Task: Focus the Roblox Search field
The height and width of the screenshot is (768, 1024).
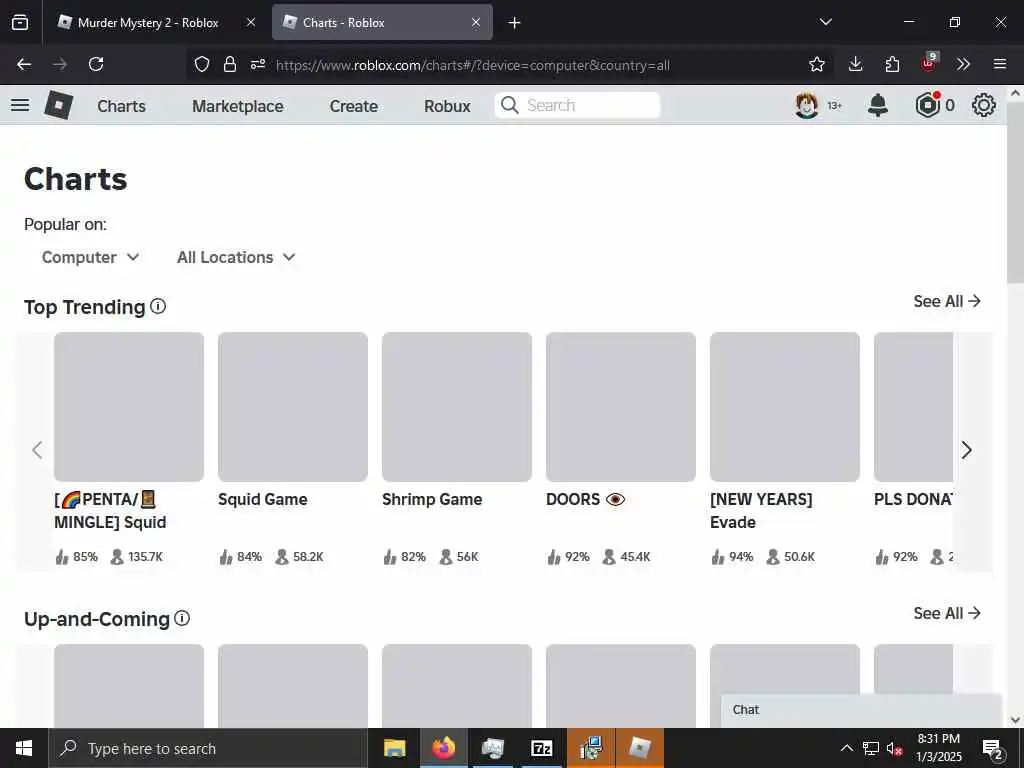Action: (577, 105)
